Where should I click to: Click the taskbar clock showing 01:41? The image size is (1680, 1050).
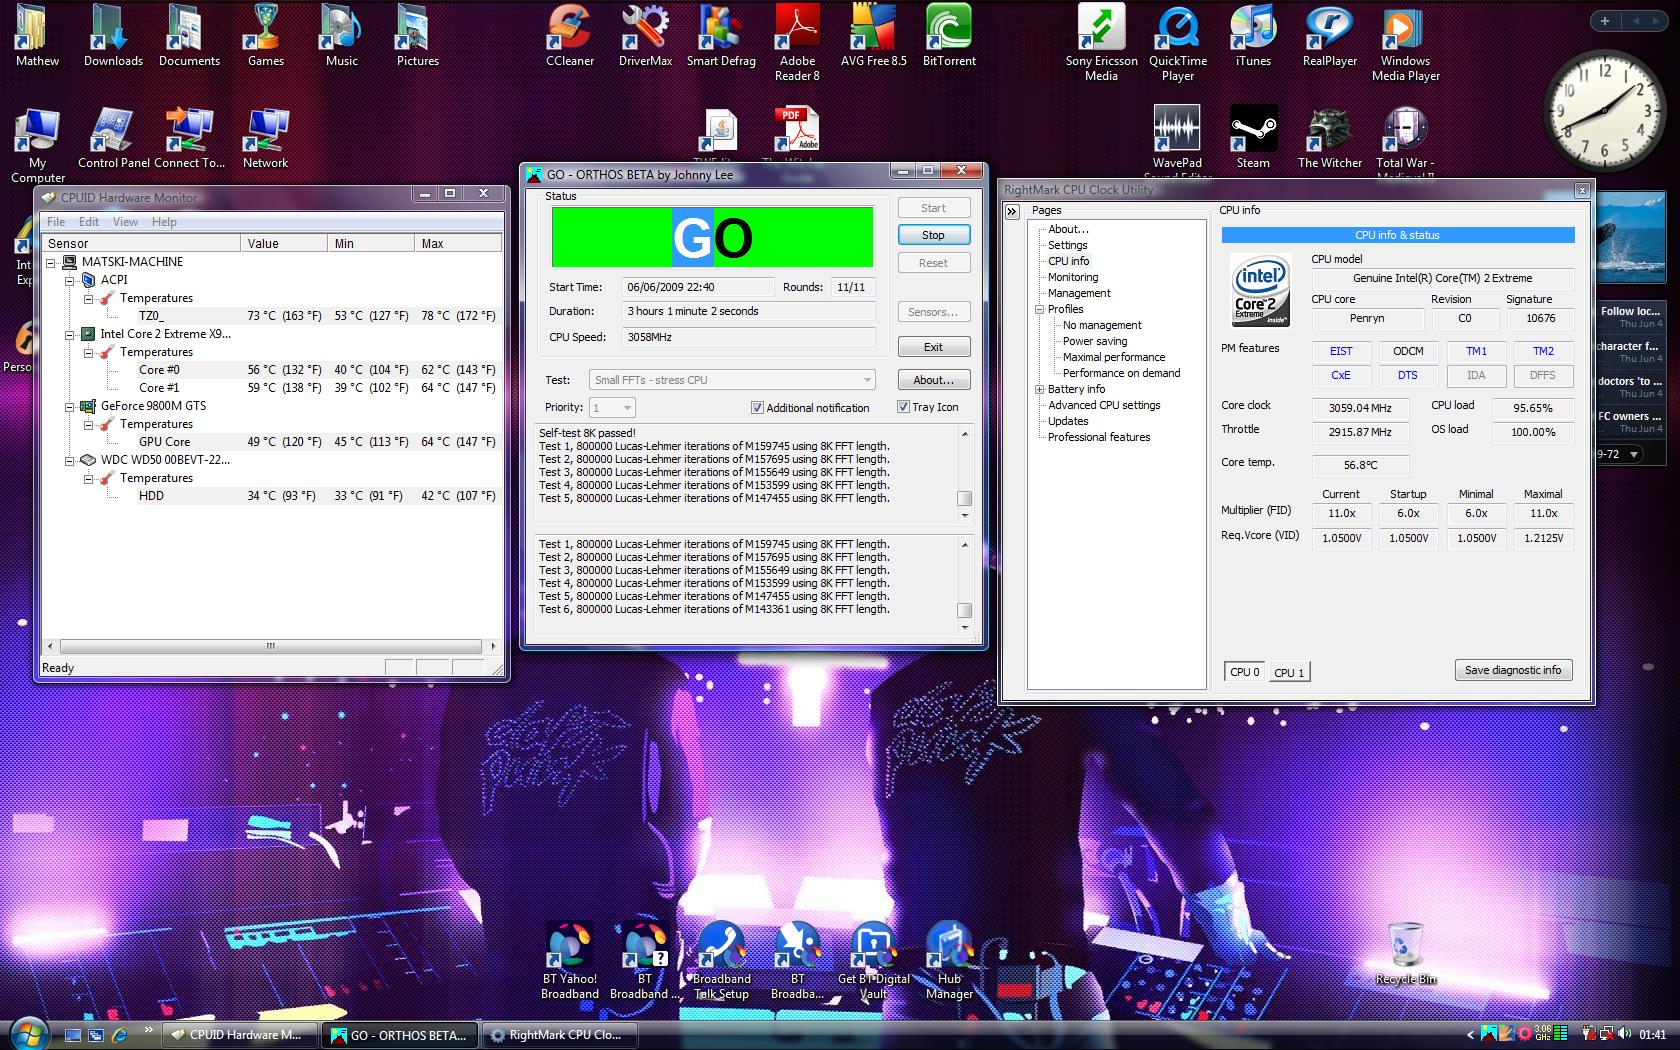coord(1653,1035)
